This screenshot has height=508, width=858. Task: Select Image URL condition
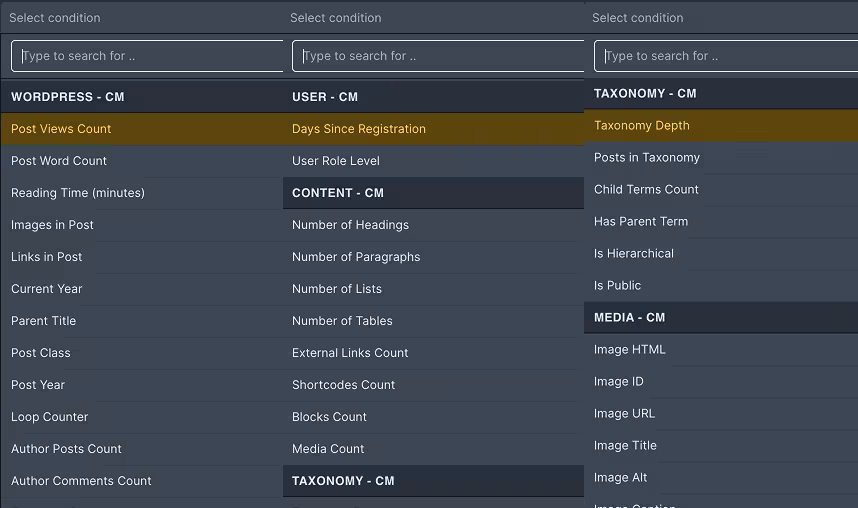(721, 414)
